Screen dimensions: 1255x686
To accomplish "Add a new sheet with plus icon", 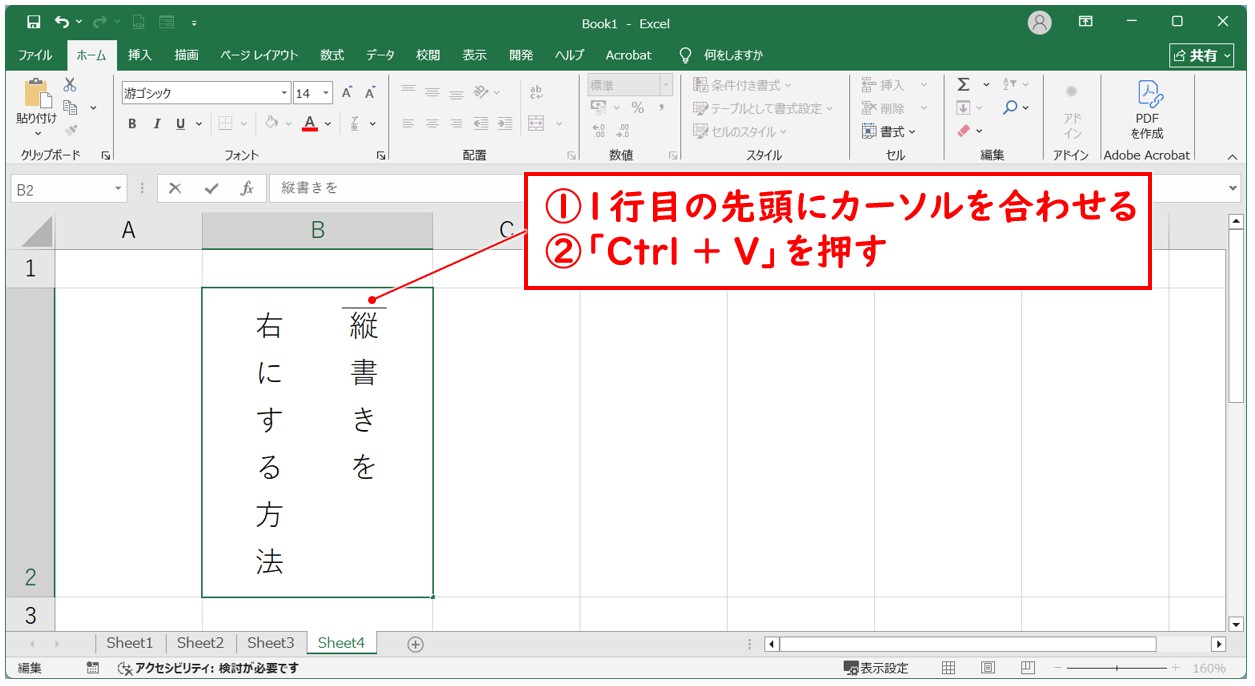I will coord(416,644).
